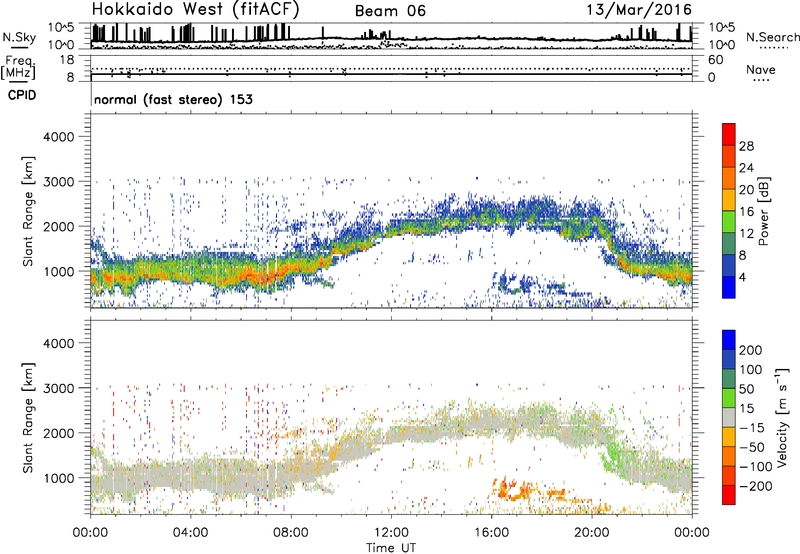Select the 4 label on power colorbar
Image resolution: width=800 pixels, height=554 pixels.
[x=742, y=278]
